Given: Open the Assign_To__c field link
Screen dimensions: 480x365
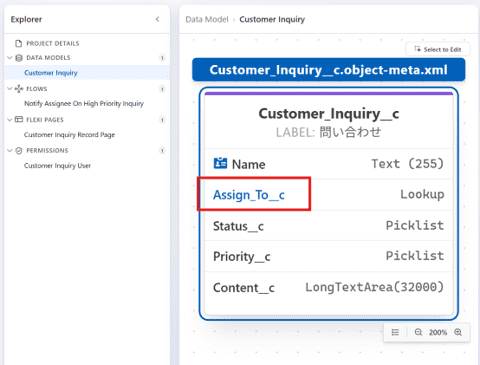Looking at the screenshot, I should coord(249,195).
